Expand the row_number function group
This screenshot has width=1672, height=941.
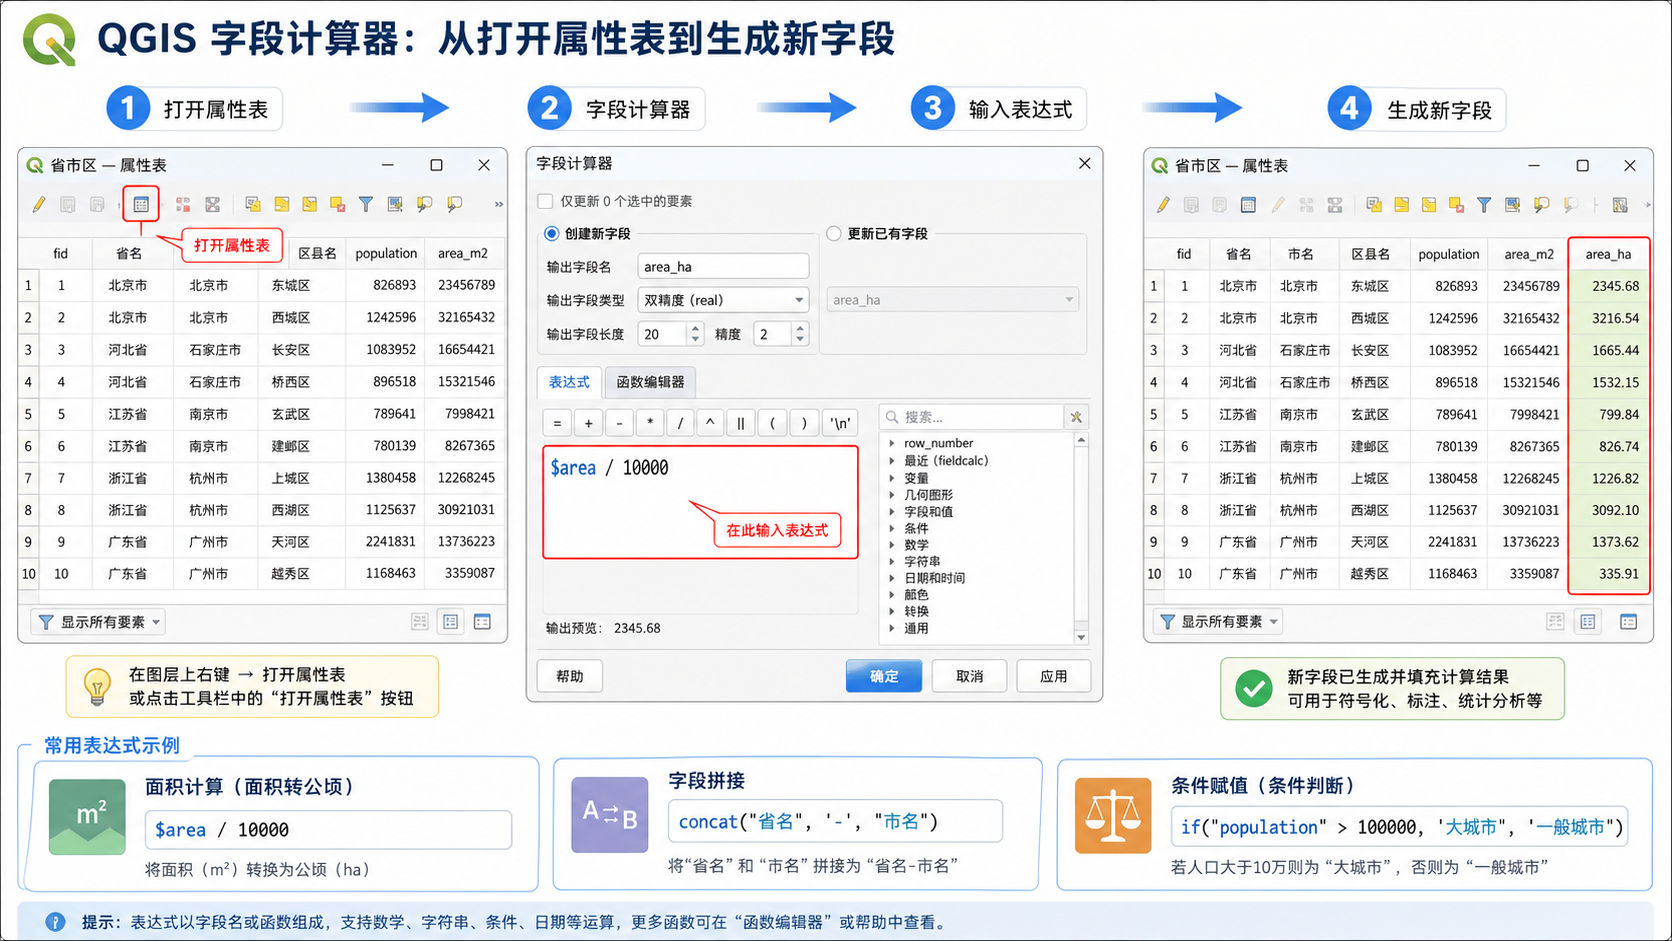point(892,444)
